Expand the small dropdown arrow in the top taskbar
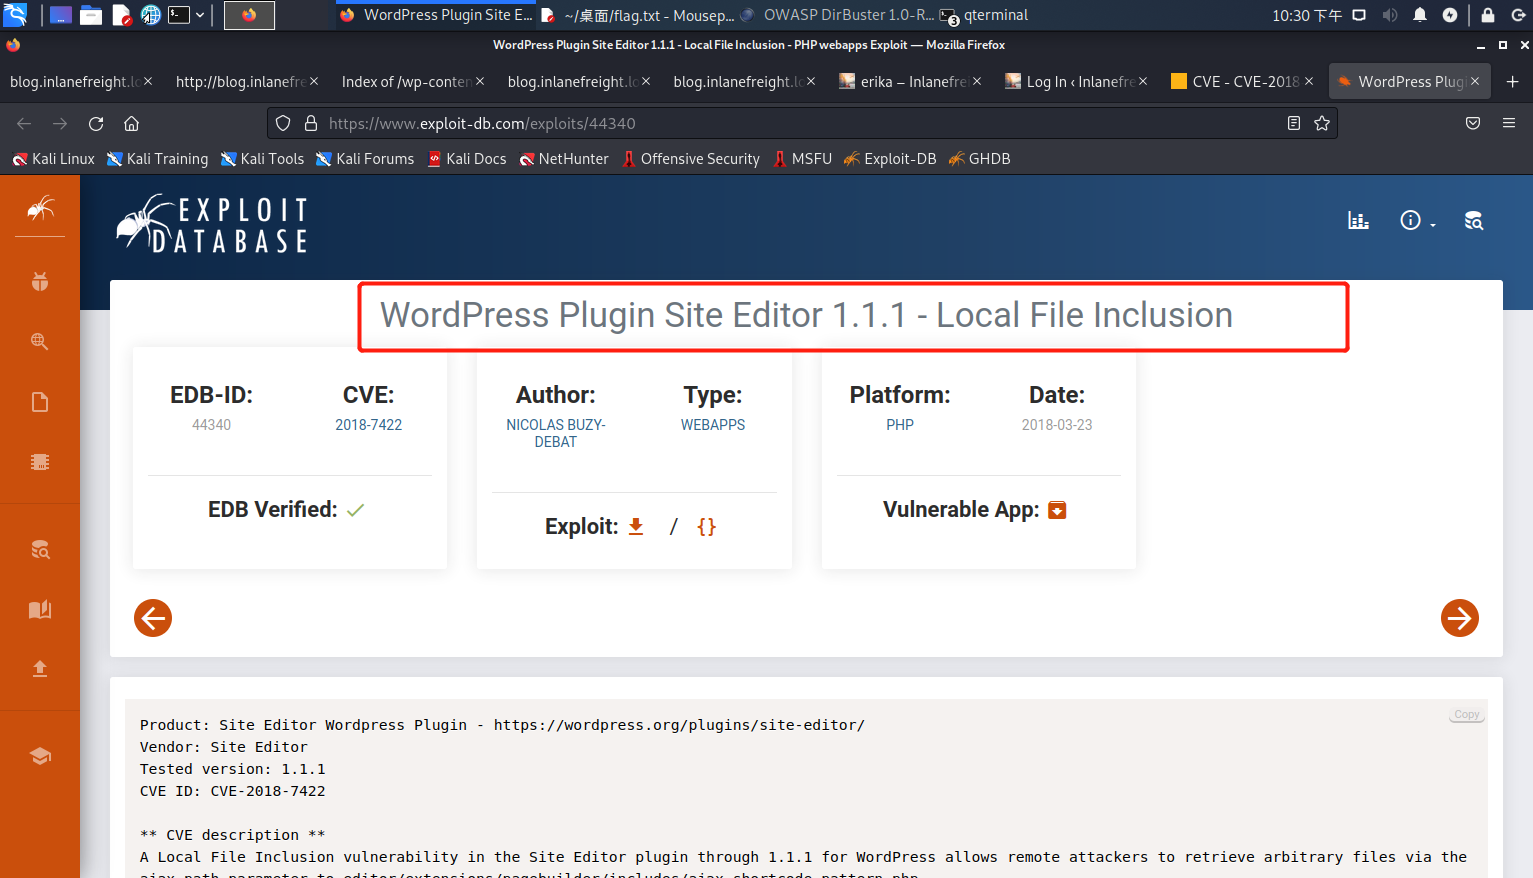1533x878 pixels. pos(199,15)
